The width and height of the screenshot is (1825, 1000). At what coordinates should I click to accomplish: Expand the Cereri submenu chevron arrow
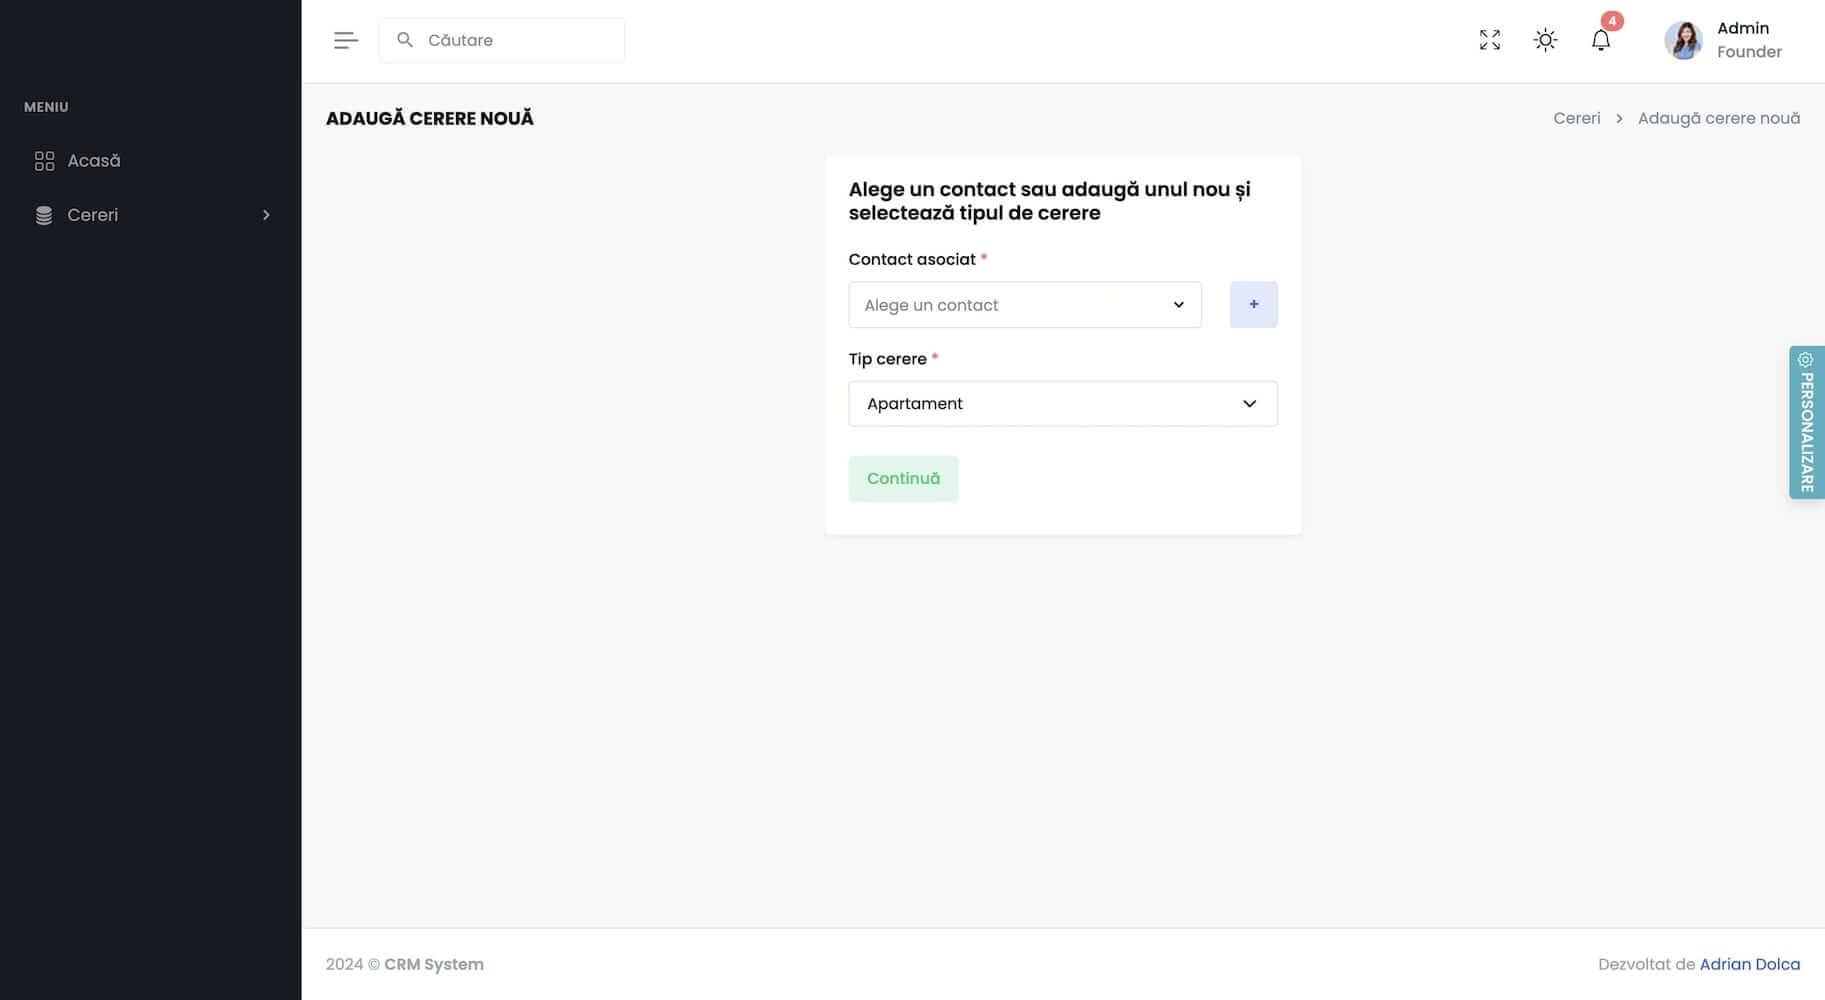(266, 215)
